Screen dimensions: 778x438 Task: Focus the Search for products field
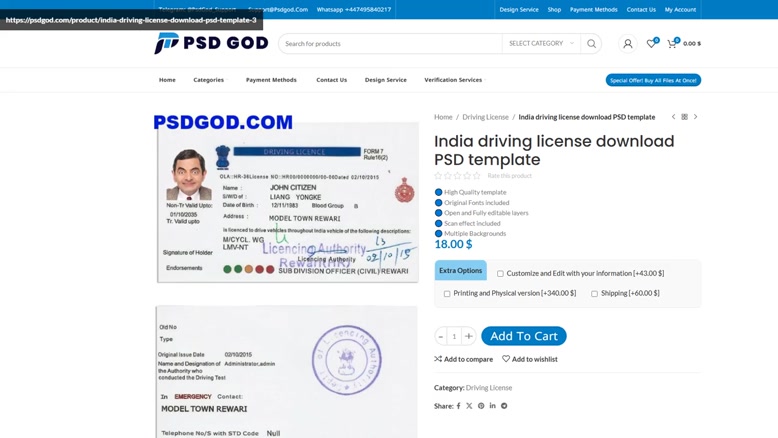tap(390, 44)
